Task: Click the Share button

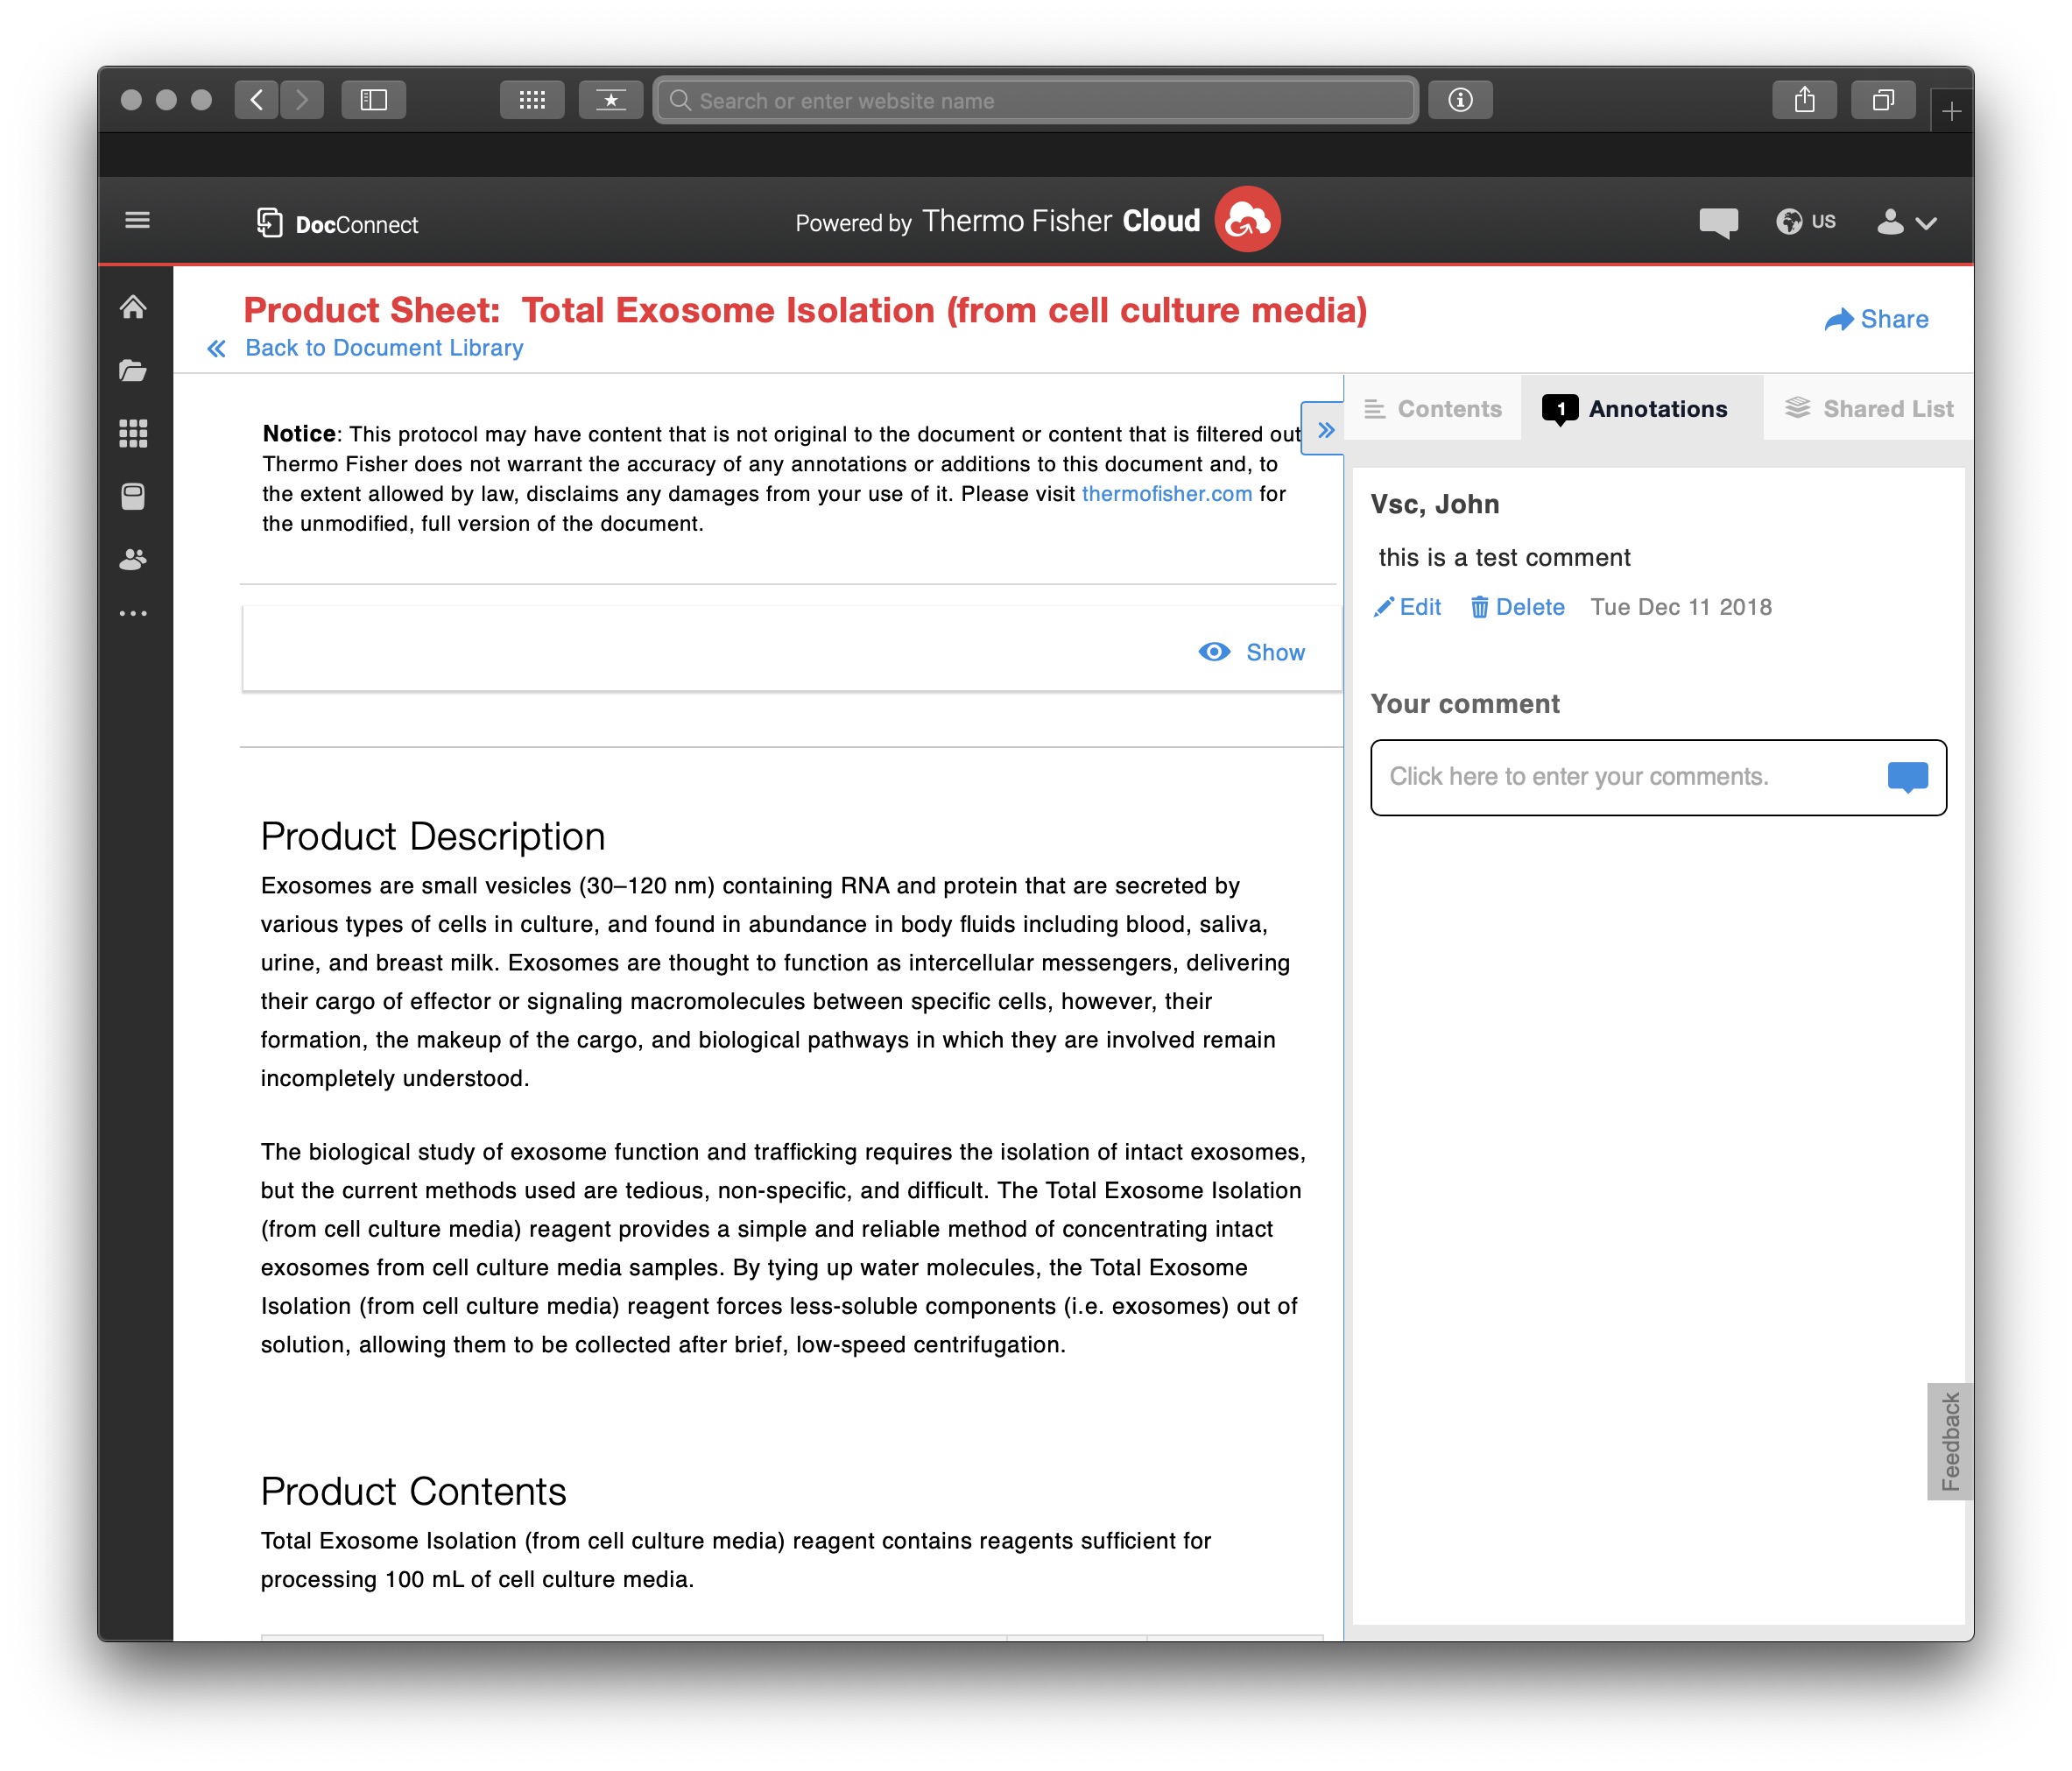Action: pos(1875,319)
